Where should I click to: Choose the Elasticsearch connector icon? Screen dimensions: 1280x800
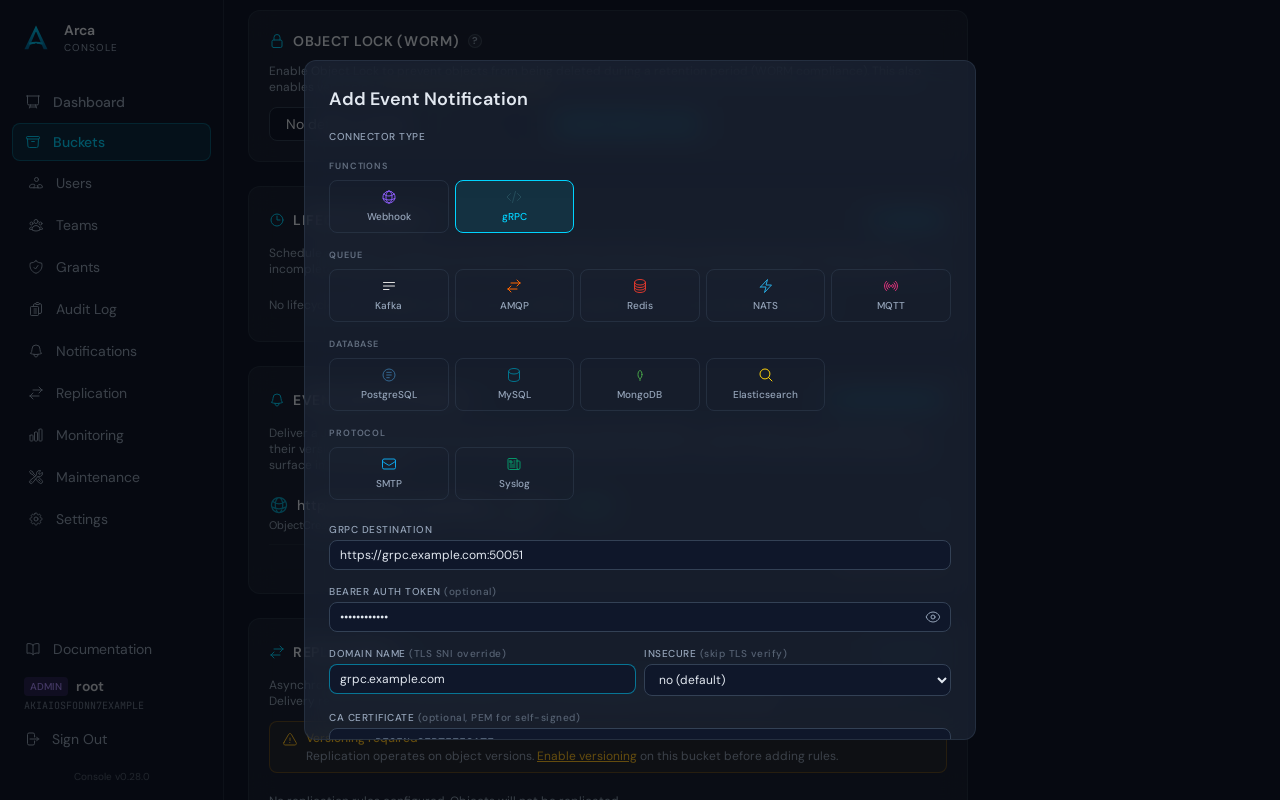(x=766, y=375)
